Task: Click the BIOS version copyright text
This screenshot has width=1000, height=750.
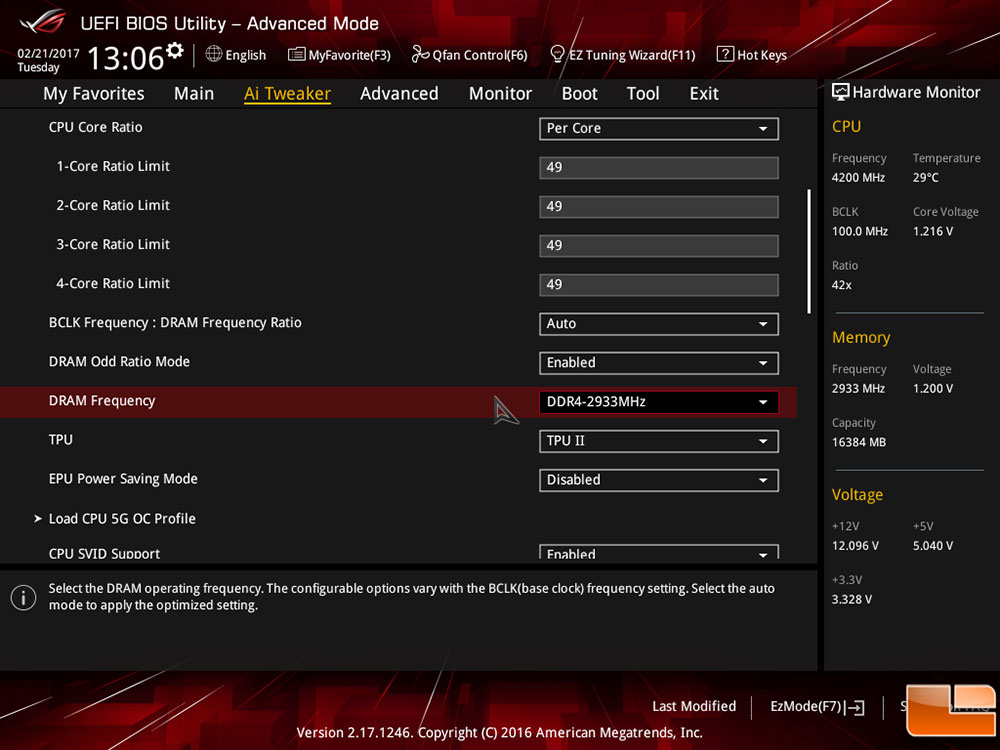Action: pos(499,733)
